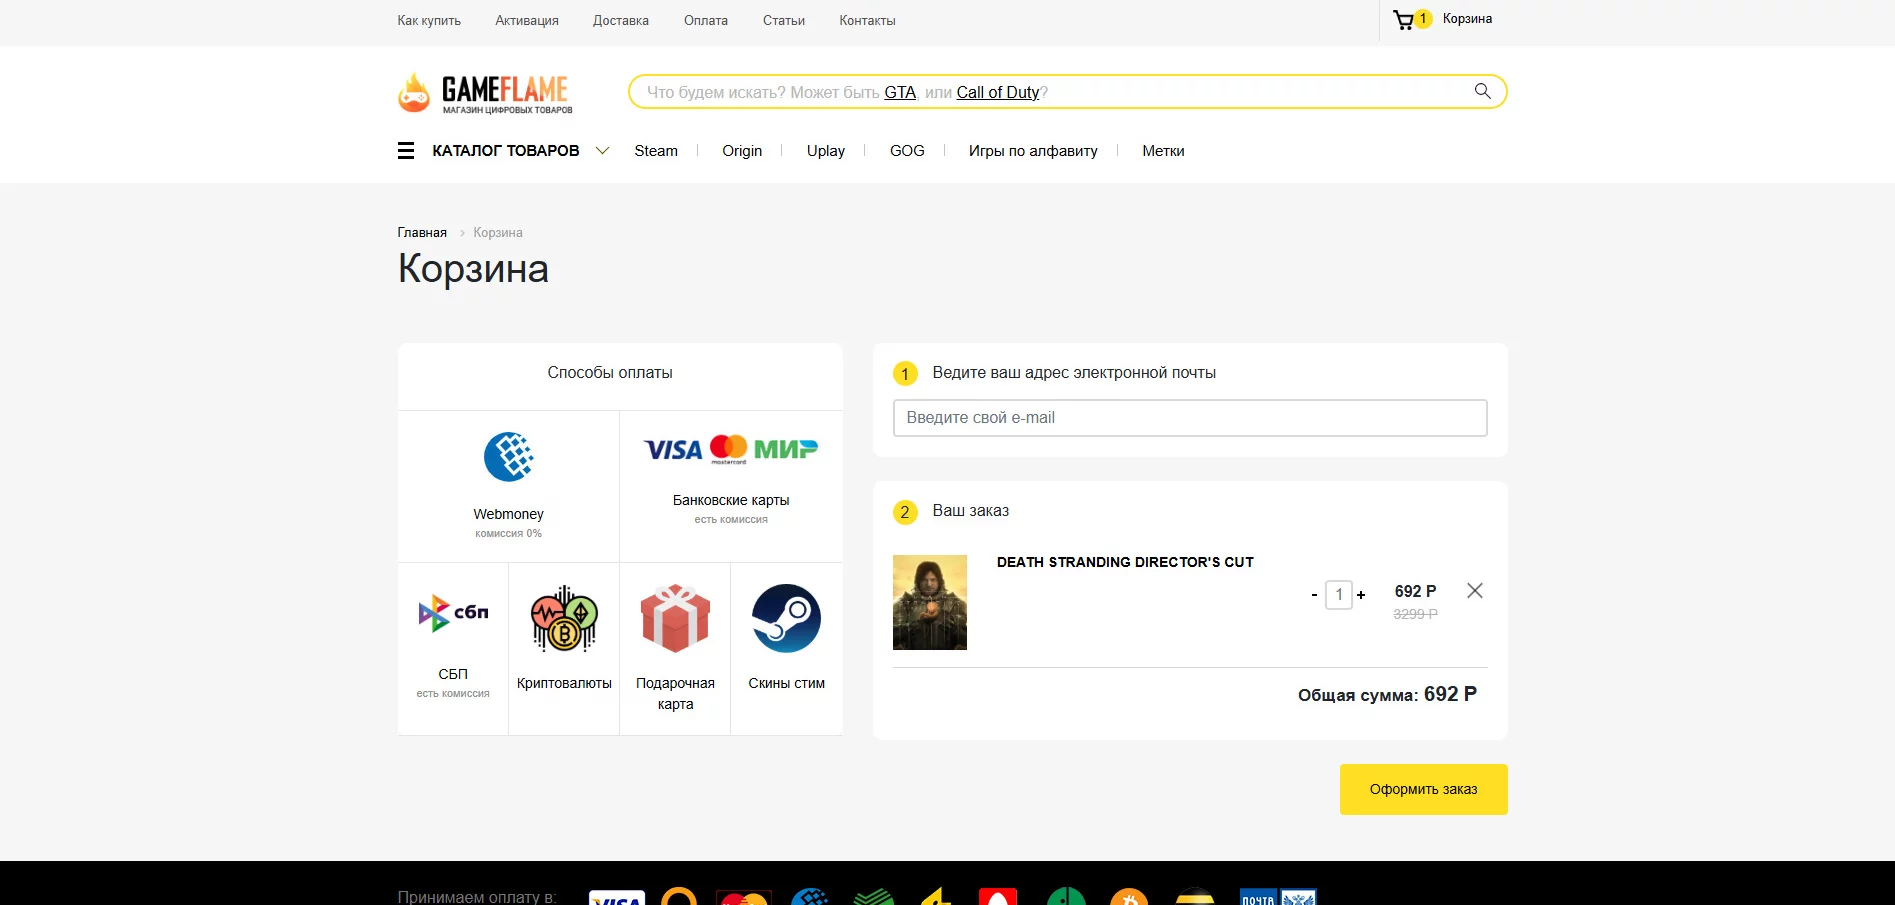Open the Оплата link
The width and height of the screenshot is (1895, 905).
(706, 21)
